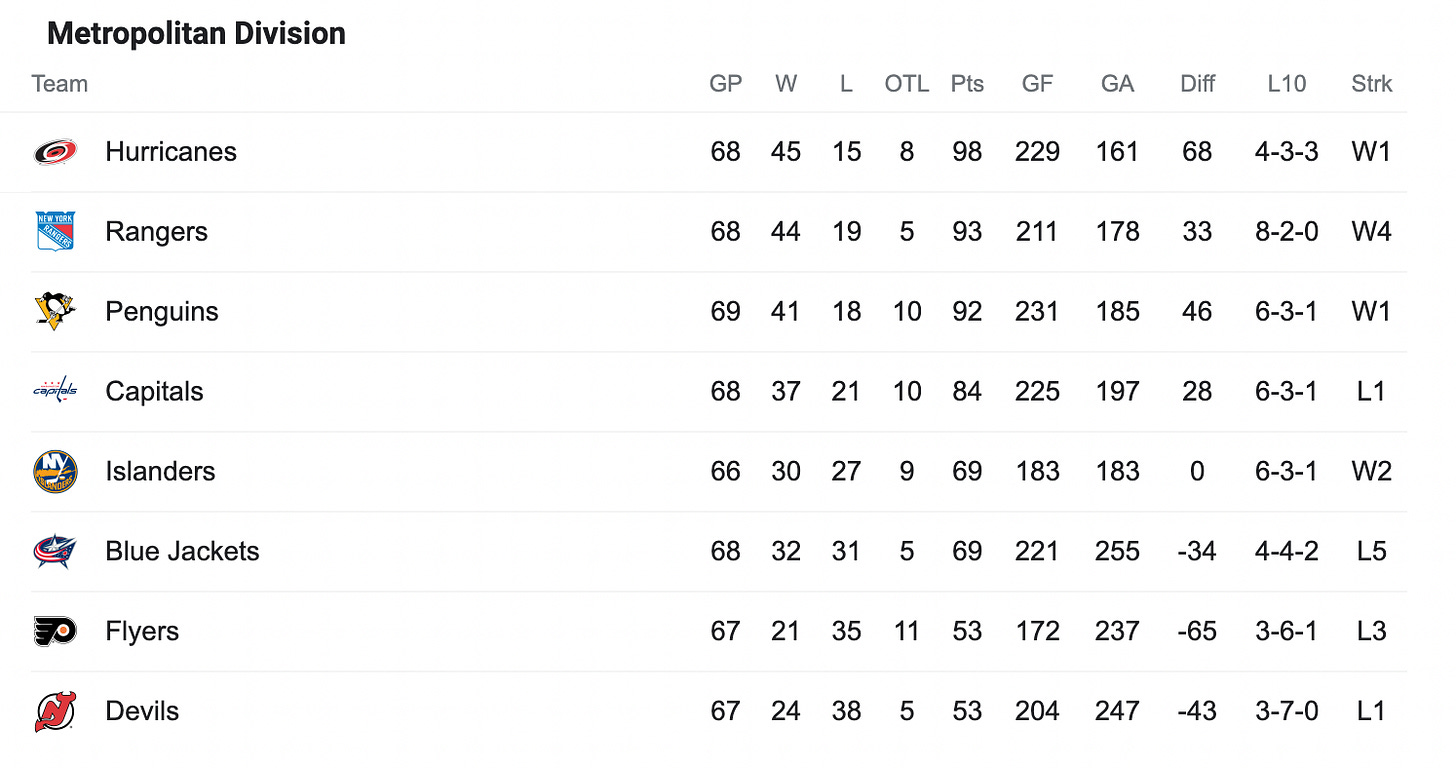Screen dimensions: 1456x768
Task: Click the Flyers team logo
Action: (55, 631)
